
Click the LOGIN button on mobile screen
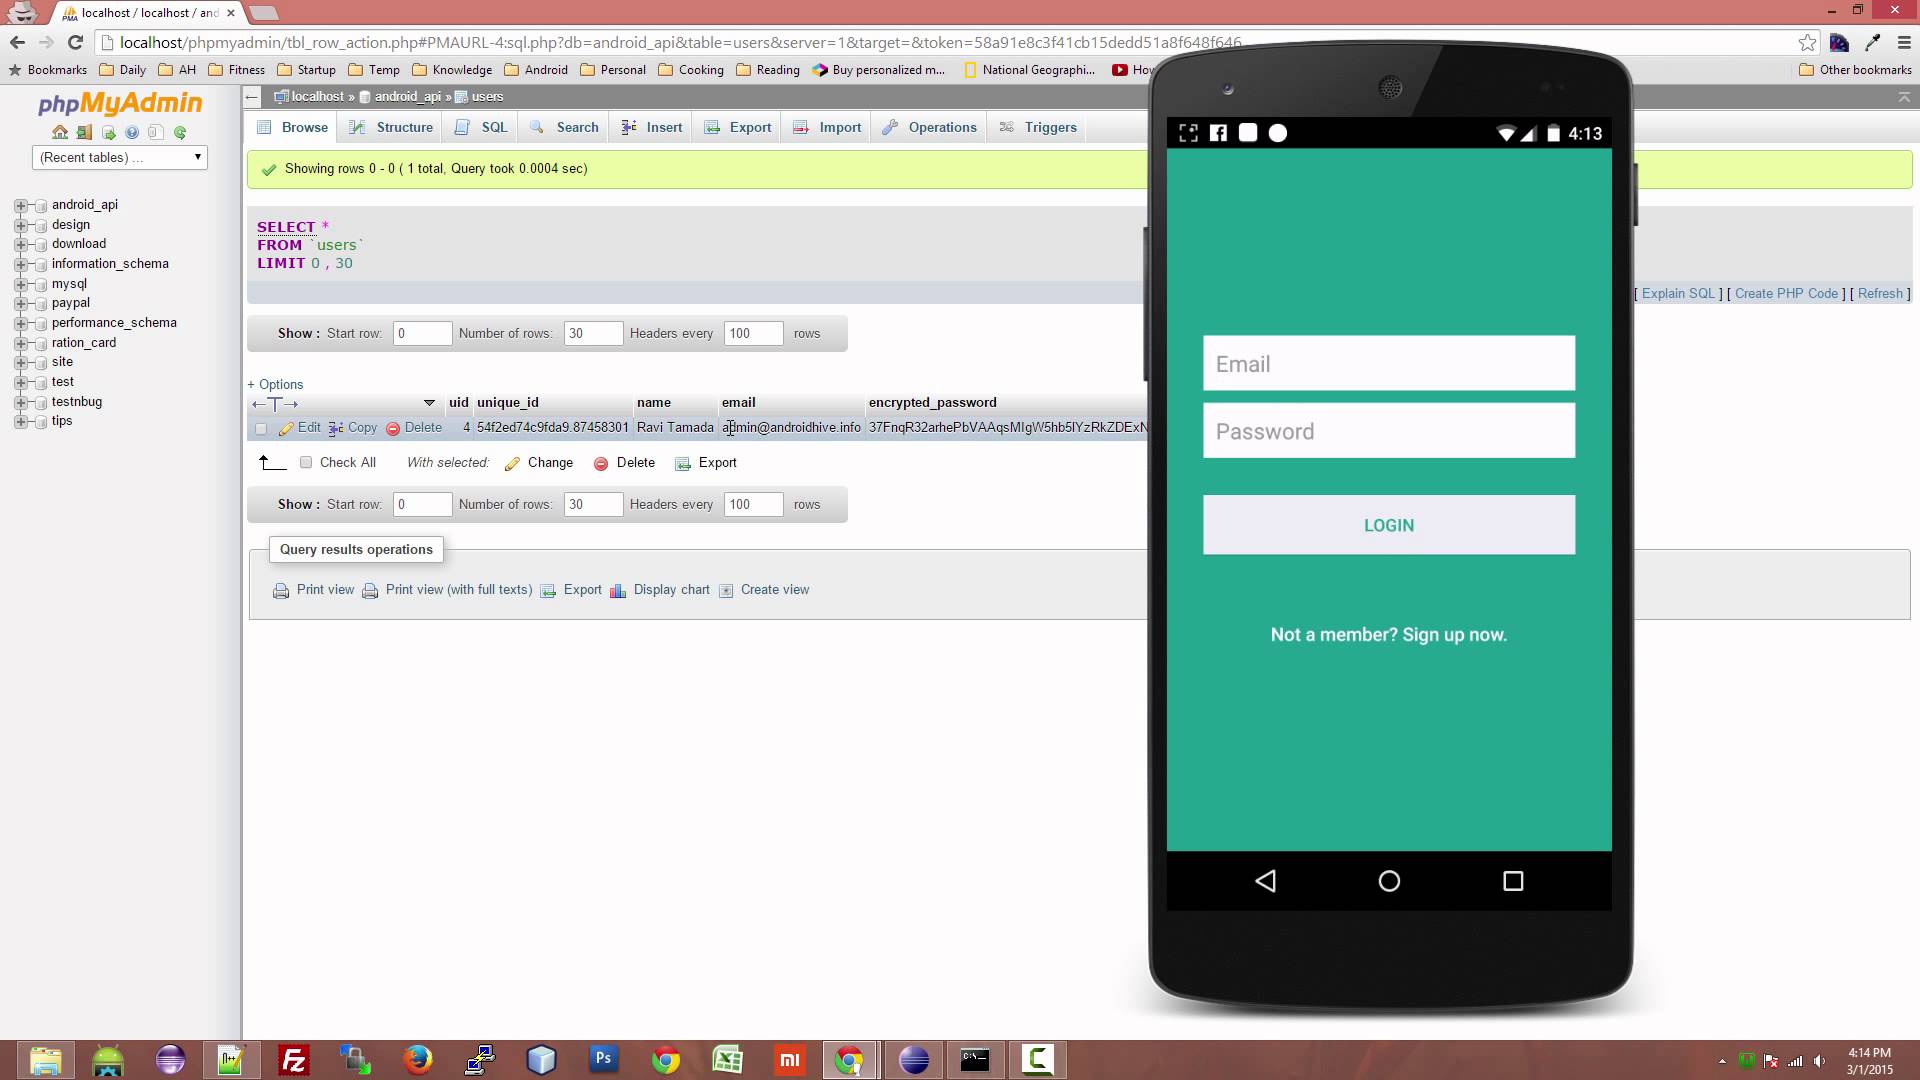pos(1389,525)
